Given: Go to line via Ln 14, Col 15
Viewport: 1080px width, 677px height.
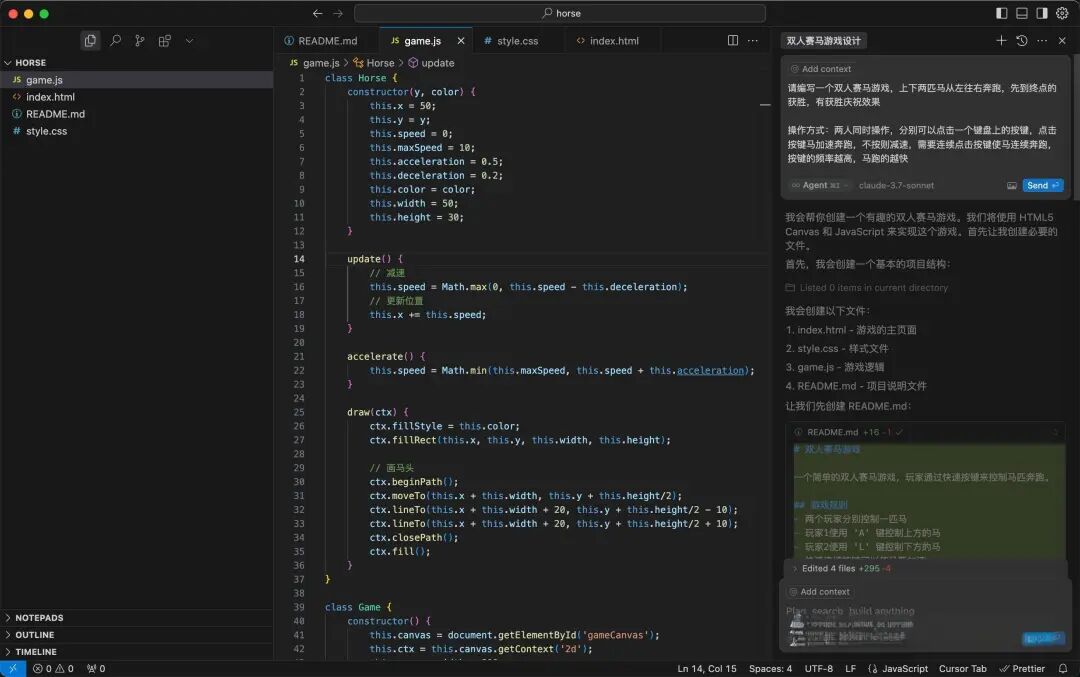Looking at the screenshot, I should [x=707, y=669].
